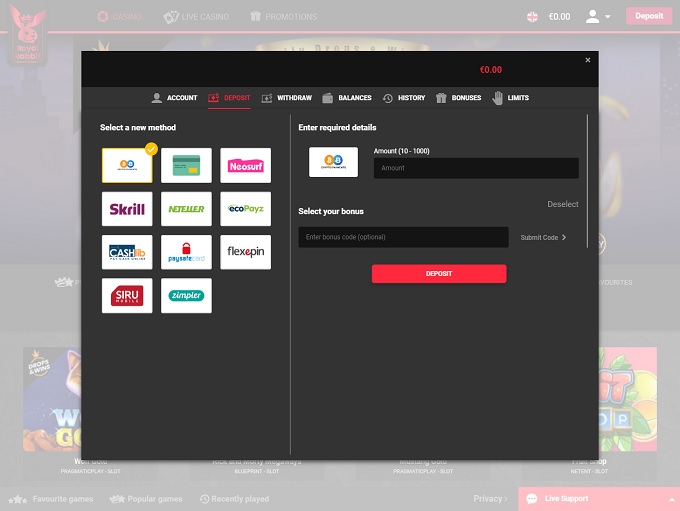Open the Casino navigation item
680x511 pixels.
[x=119, y=16]
